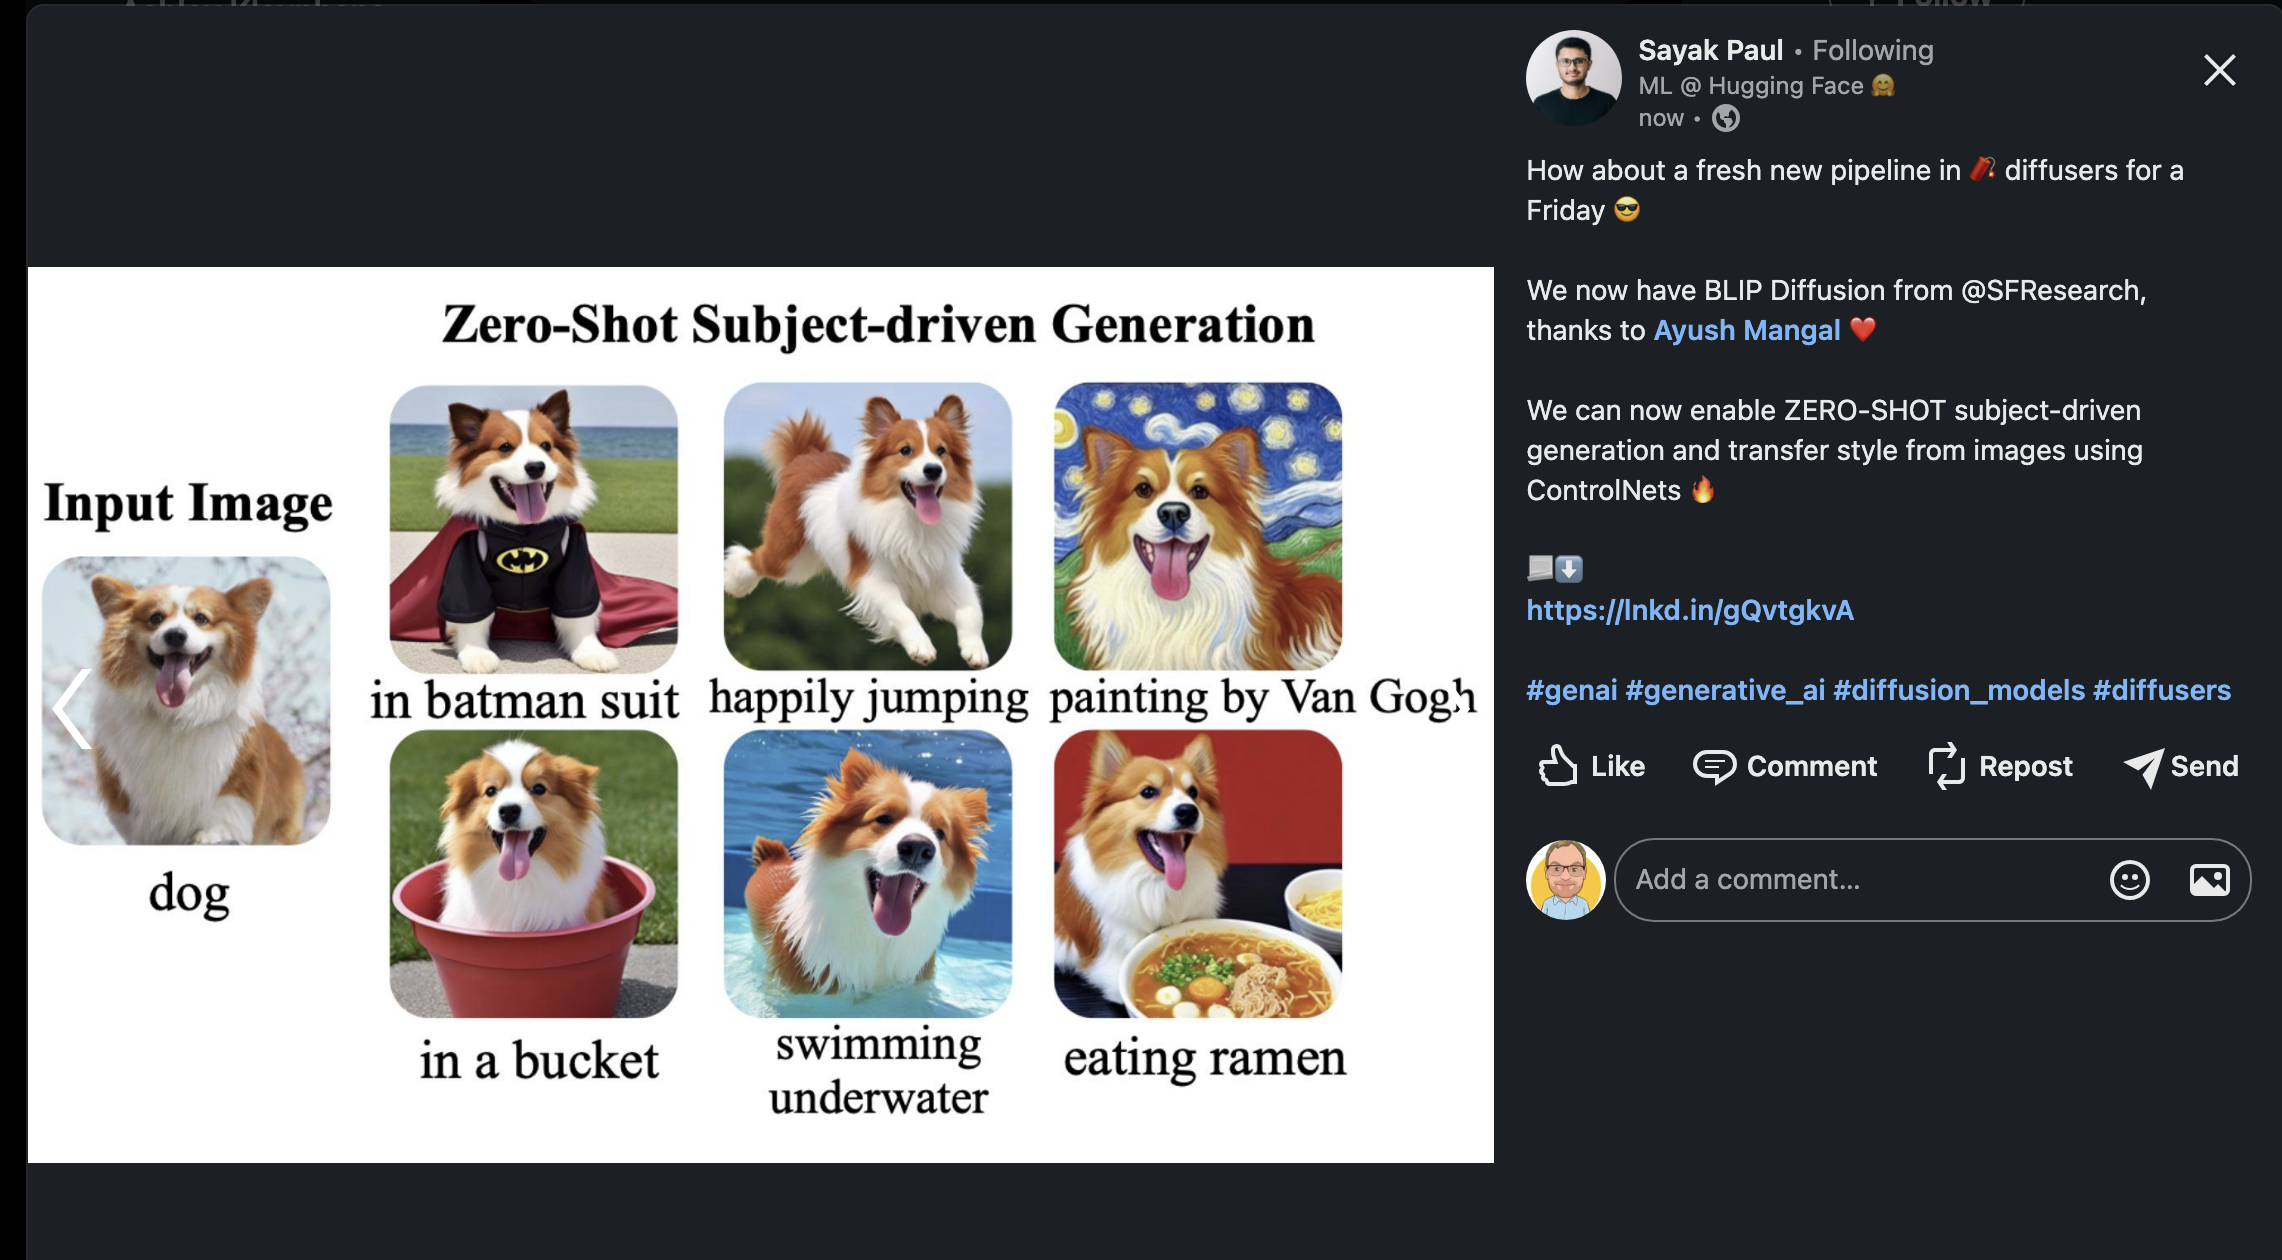Go to previous image arrow

[72, 708]
